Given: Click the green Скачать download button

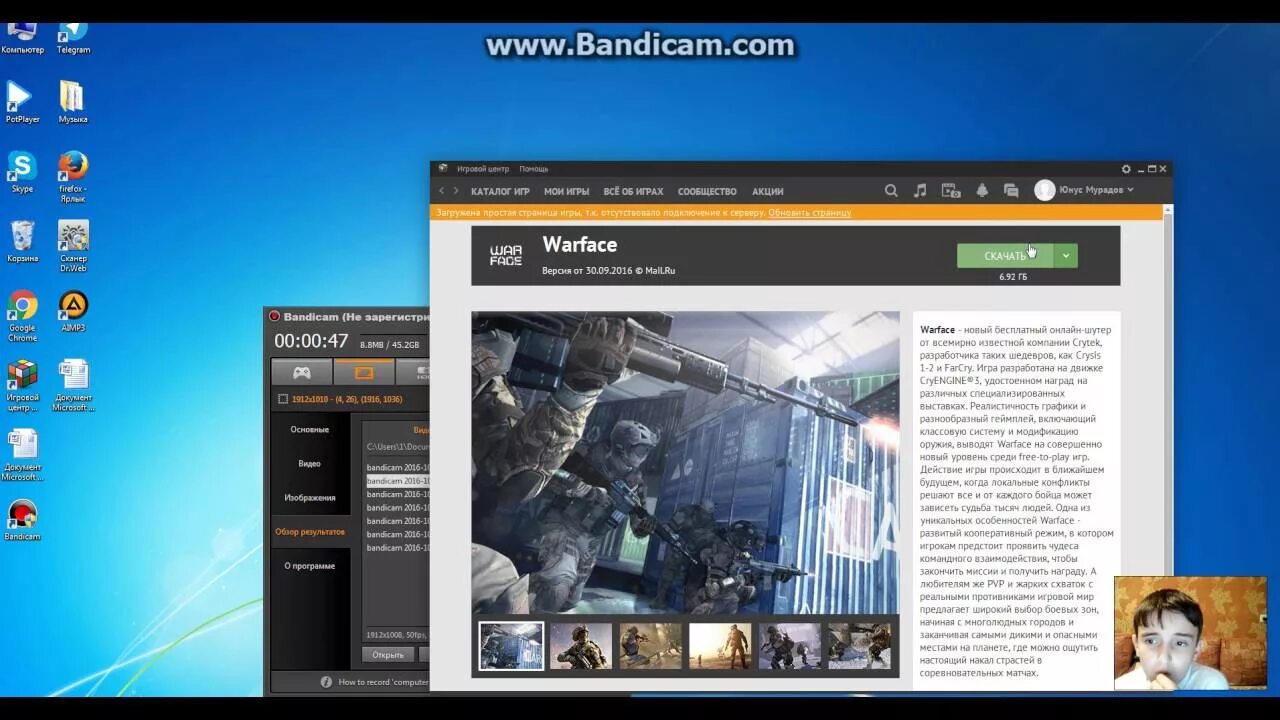Looking at the screenshot, I should pos(1003,255).
